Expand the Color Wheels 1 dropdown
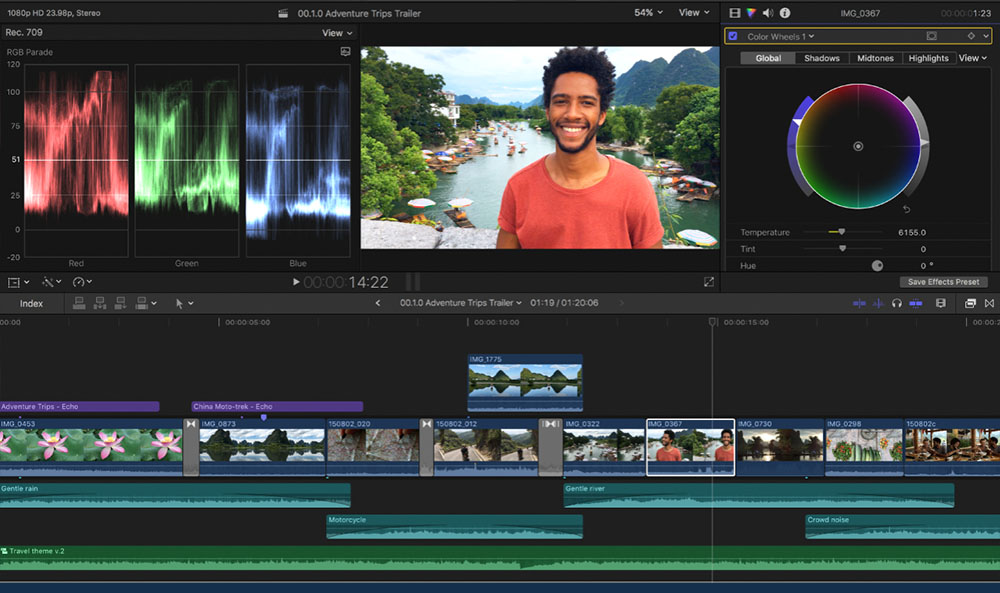The width and height of the screenshot is (1000, 593). tap(811, 35)
